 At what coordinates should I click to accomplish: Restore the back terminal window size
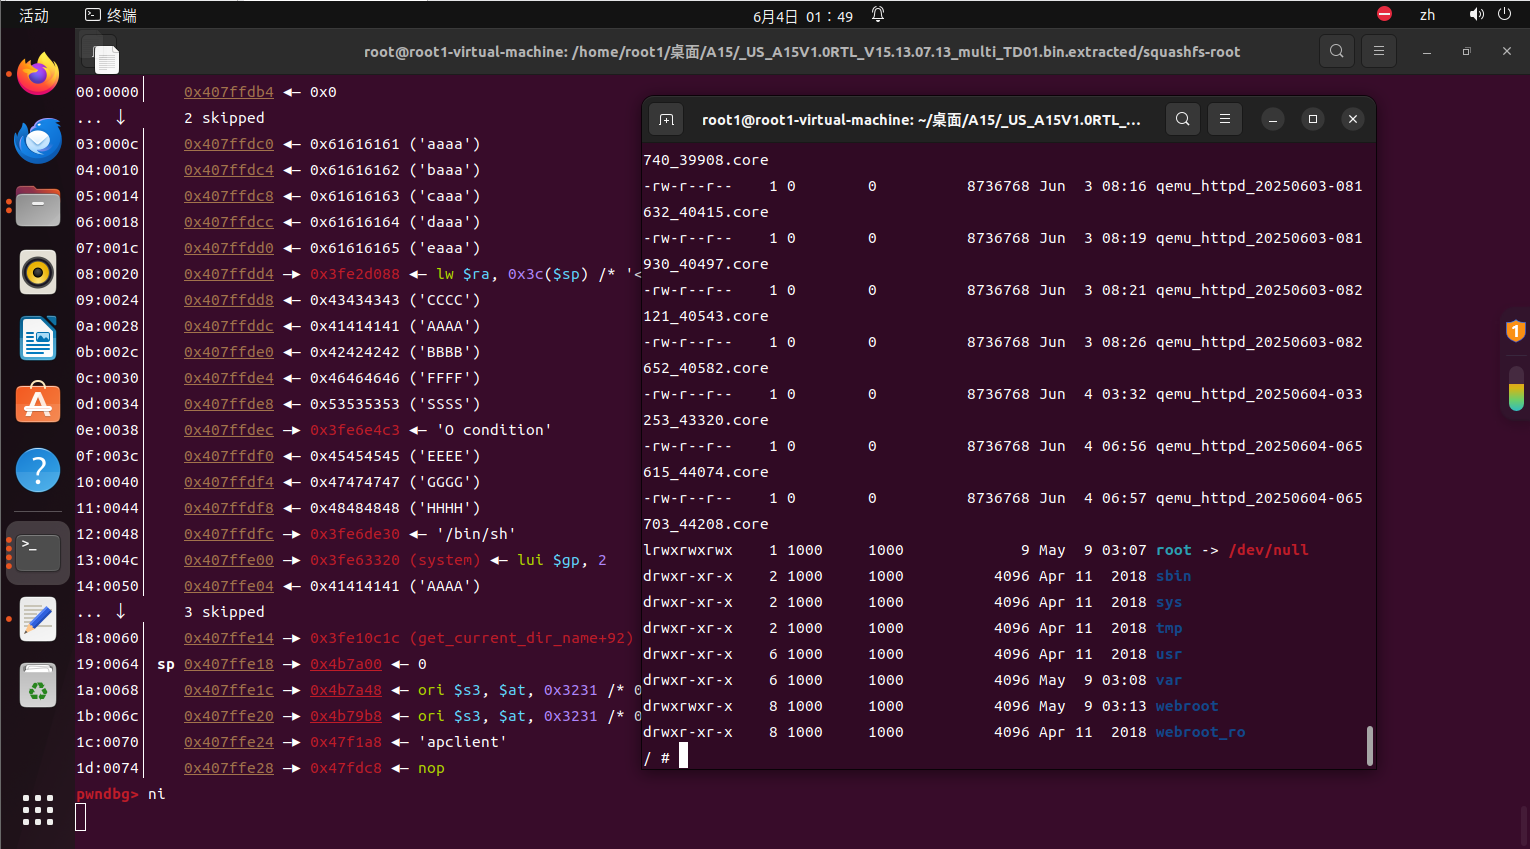(1467, 51)
